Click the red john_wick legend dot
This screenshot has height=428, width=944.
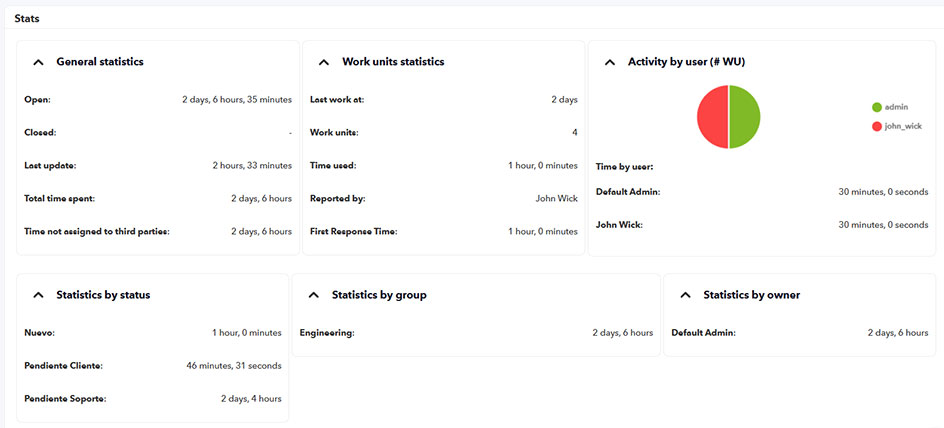coord(877,127)
